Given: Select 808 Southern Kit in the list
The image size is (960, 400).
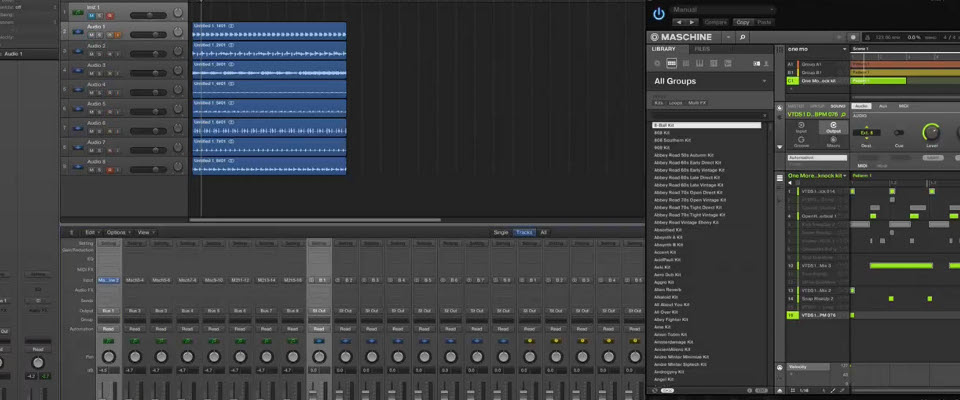Looking at the screenshot, I should click(673, 140).
